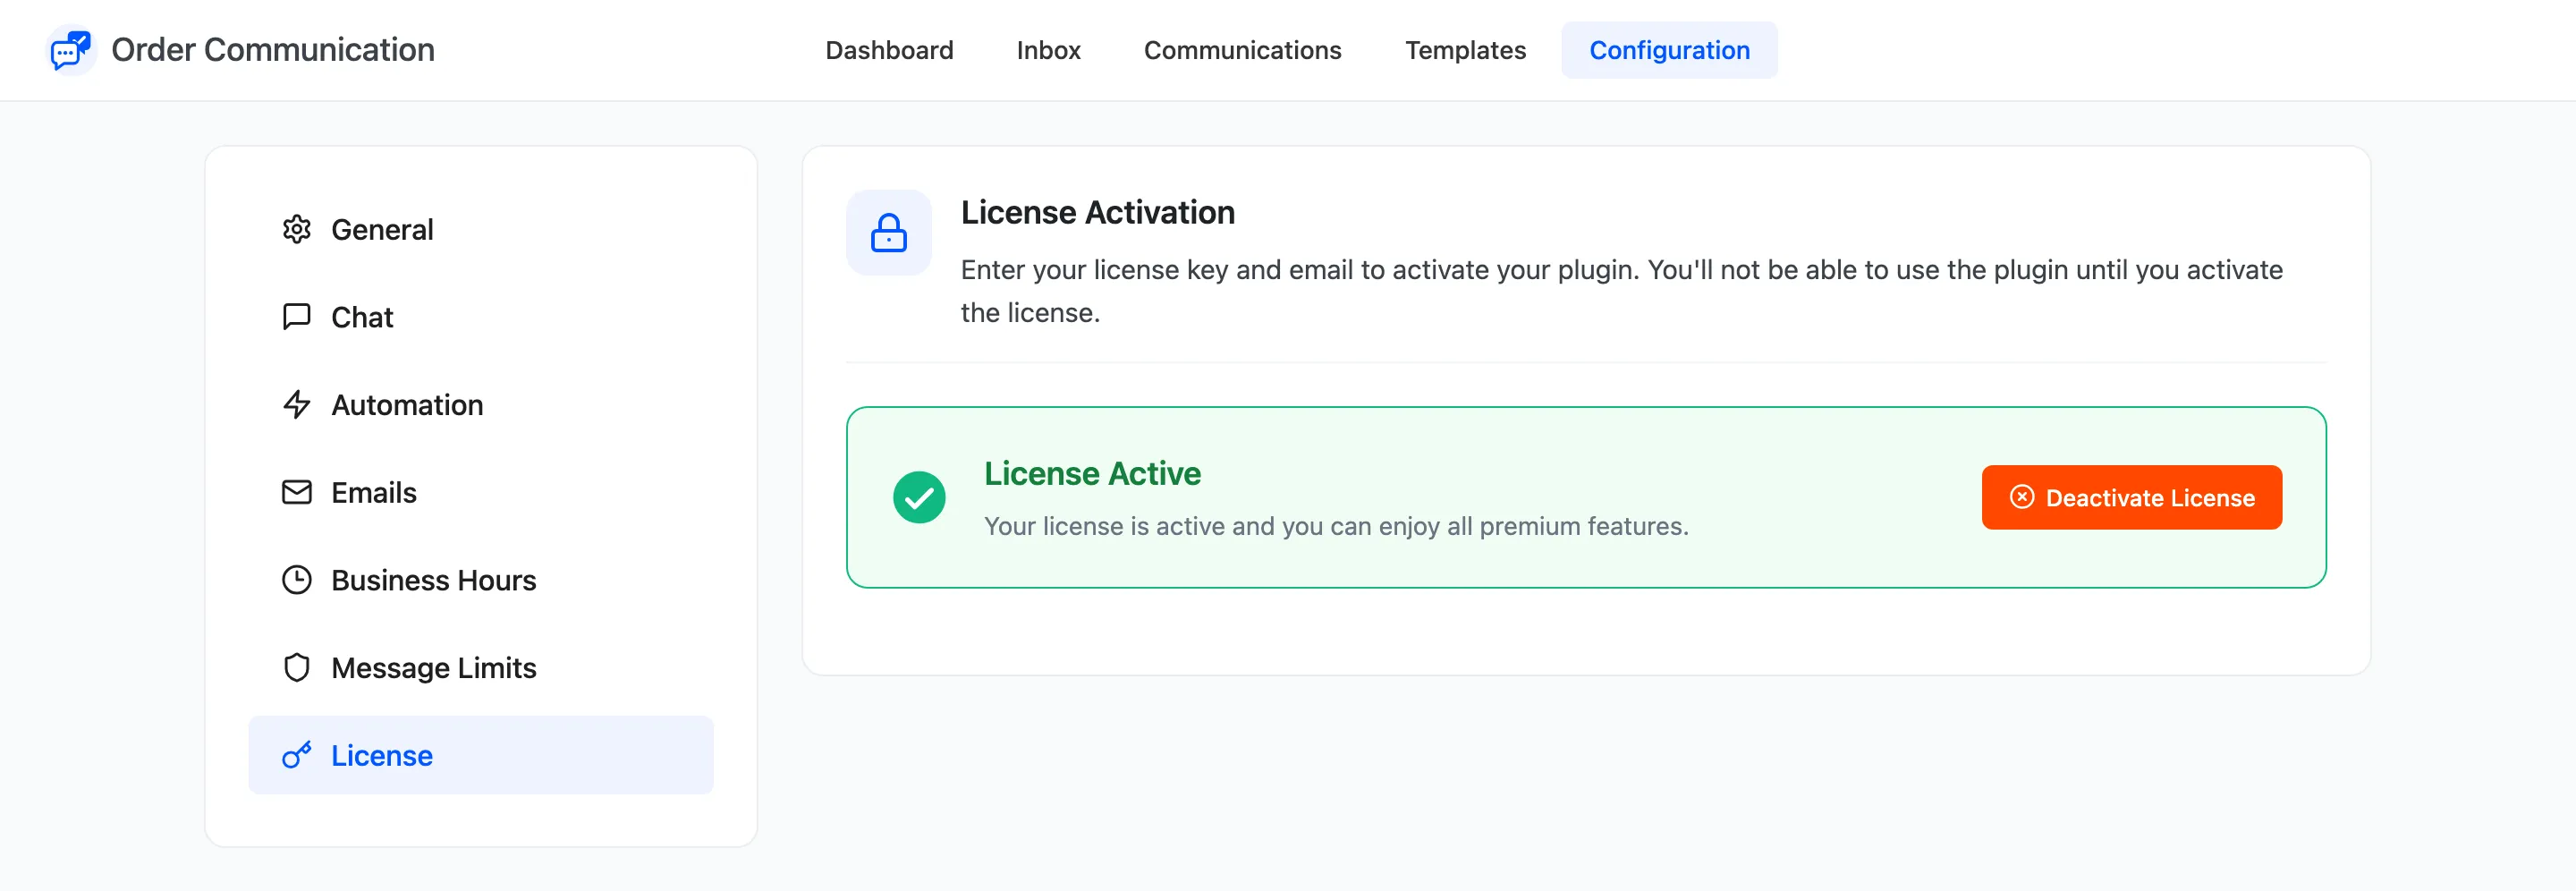Viewport: 2576px width, 891px height.
Task: Select the License sidebar item
Action: pyautogui.click(x=481, y=755)
